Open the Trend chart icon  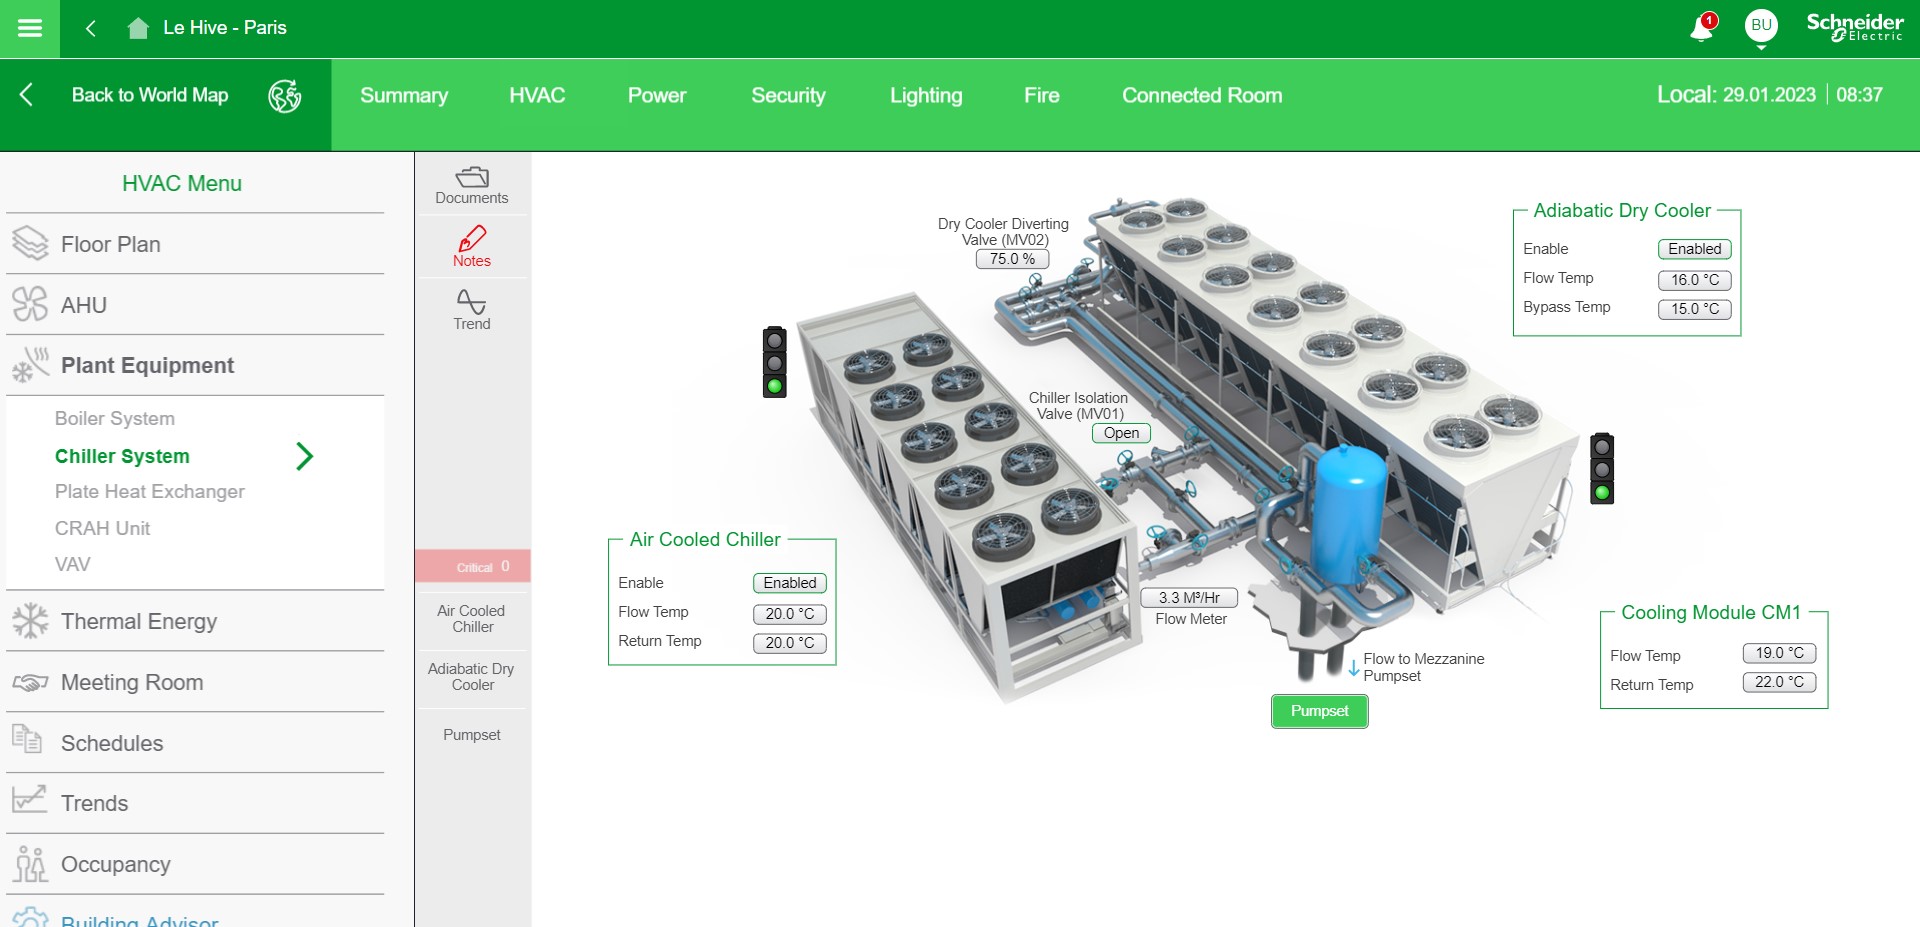[x=471, y=302]
